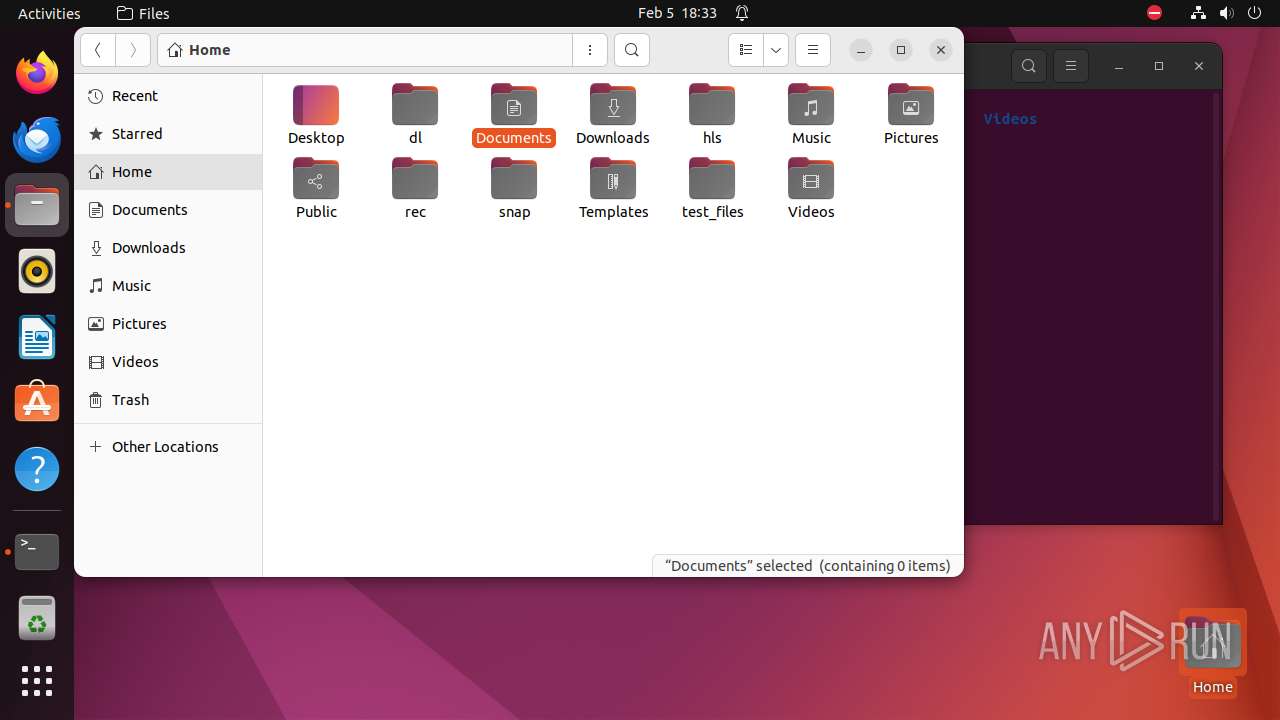This screenshot has width=1280, height=720.
Task: Open Videos in the sidebar
Action: tap(168, 362)
